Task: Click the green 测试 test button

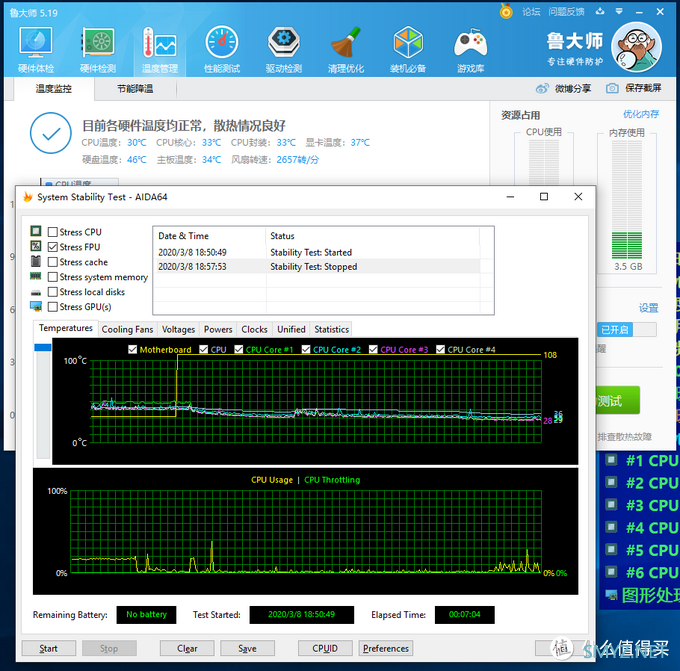Action: [x=618, y=400]
